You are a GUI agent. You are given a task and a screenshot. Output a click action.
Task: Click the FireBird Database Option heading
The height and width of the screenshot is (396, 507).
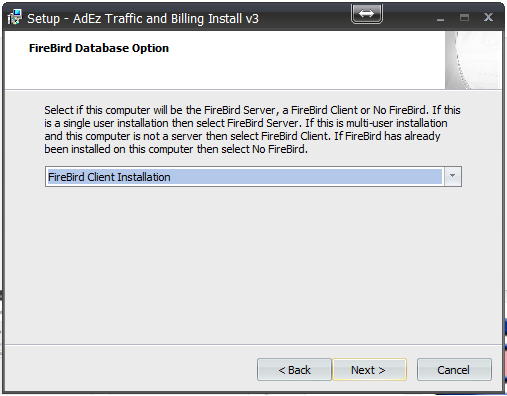coord(99,48)
